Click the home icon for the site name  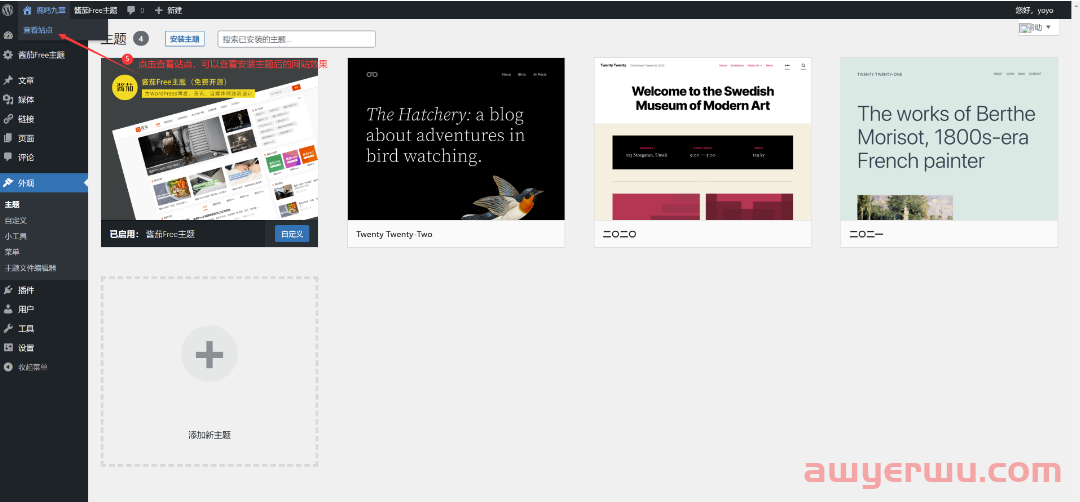pos(28,10)
